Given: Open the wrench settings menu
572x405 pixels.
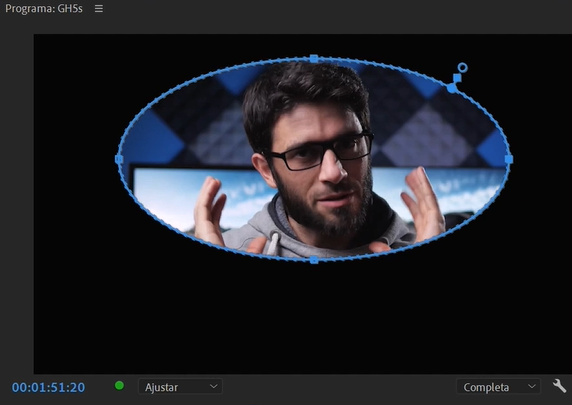Looking at the screenshot, I should click(x=559, y=386).
